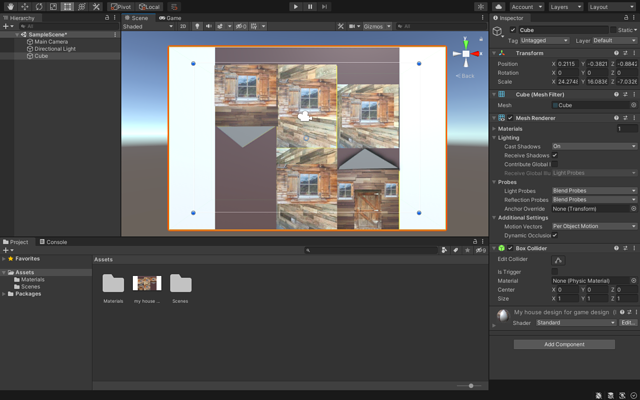Select the Inspector tab
640x400 pixels.
click(x=508, y=18)
